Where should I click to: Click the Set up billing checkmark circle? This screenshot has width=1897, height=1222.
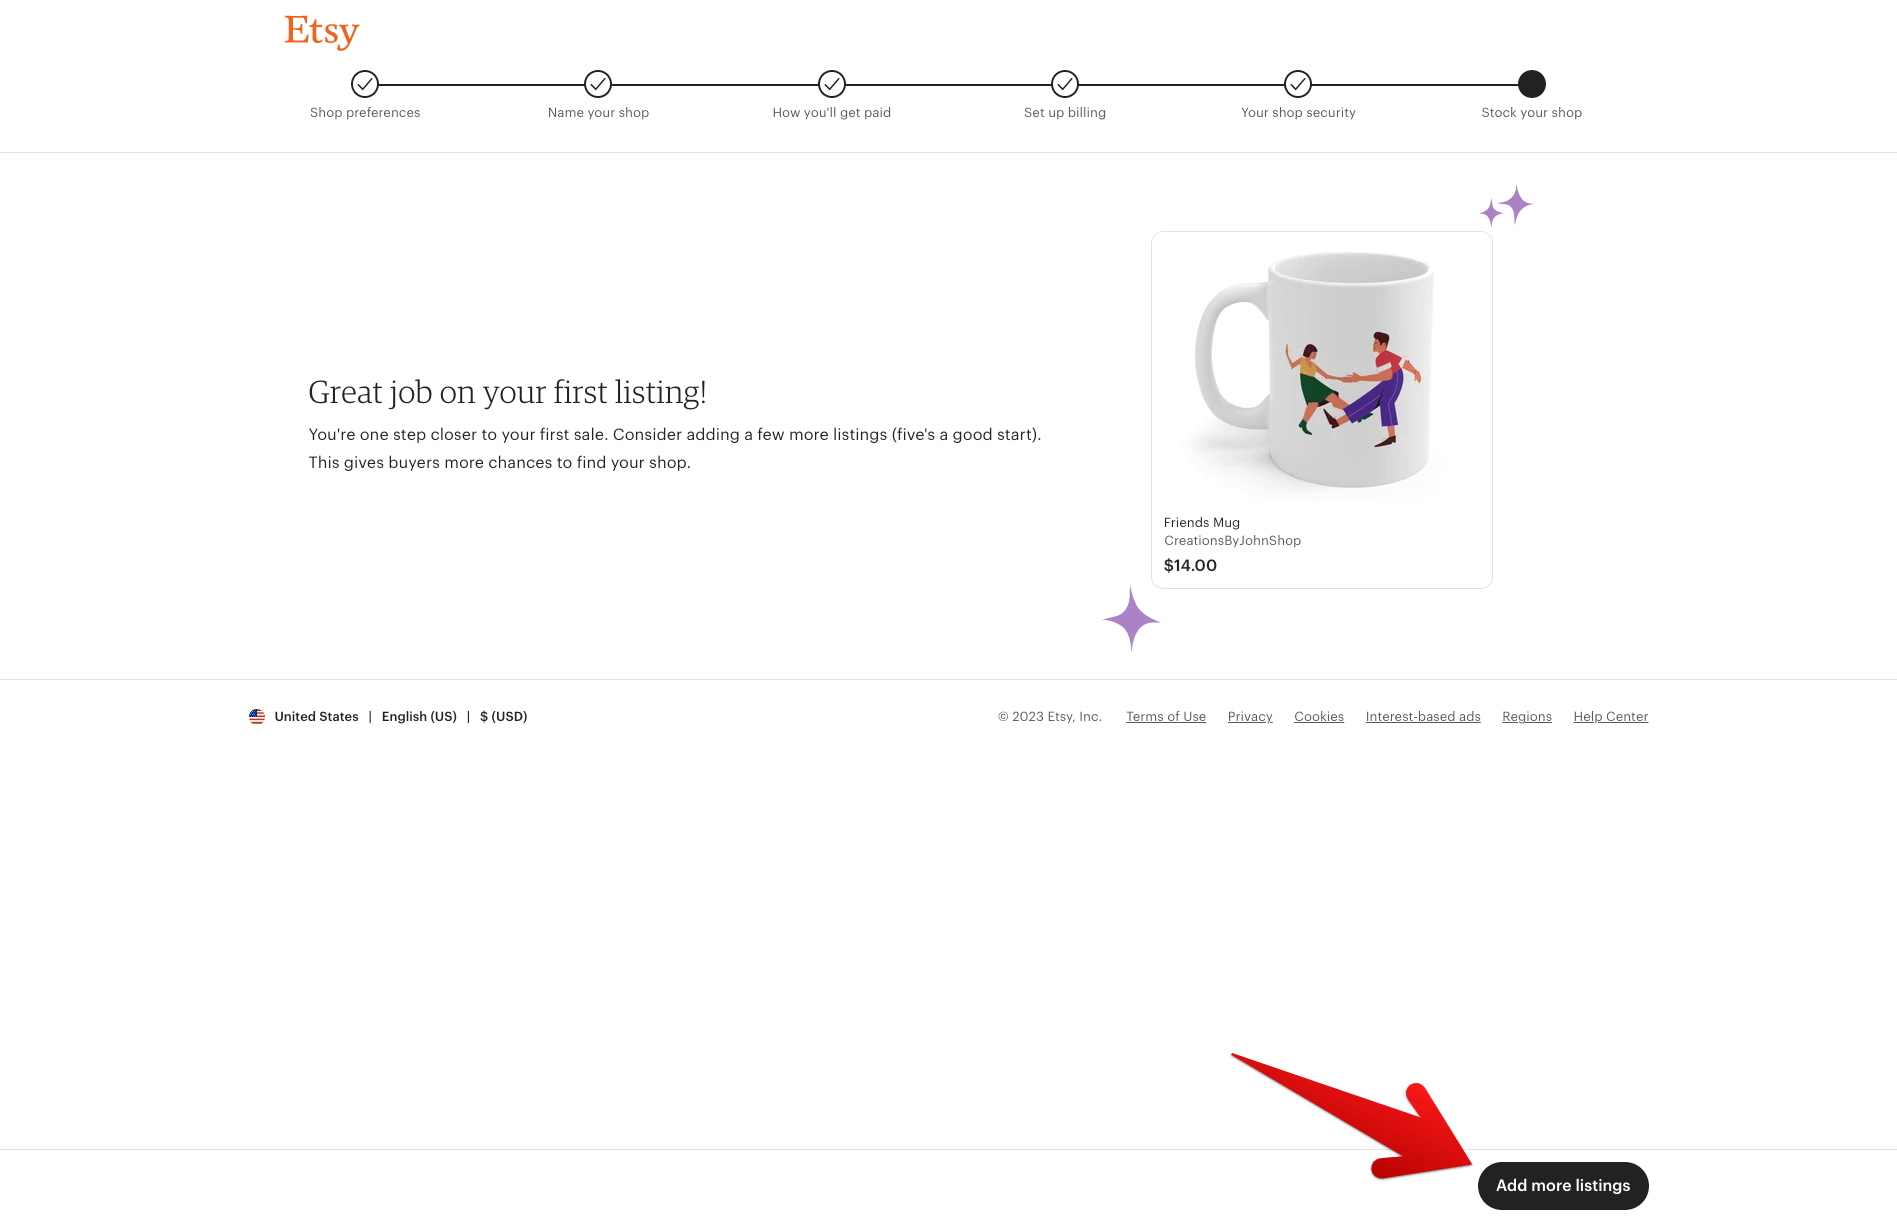click(1065, 84)
